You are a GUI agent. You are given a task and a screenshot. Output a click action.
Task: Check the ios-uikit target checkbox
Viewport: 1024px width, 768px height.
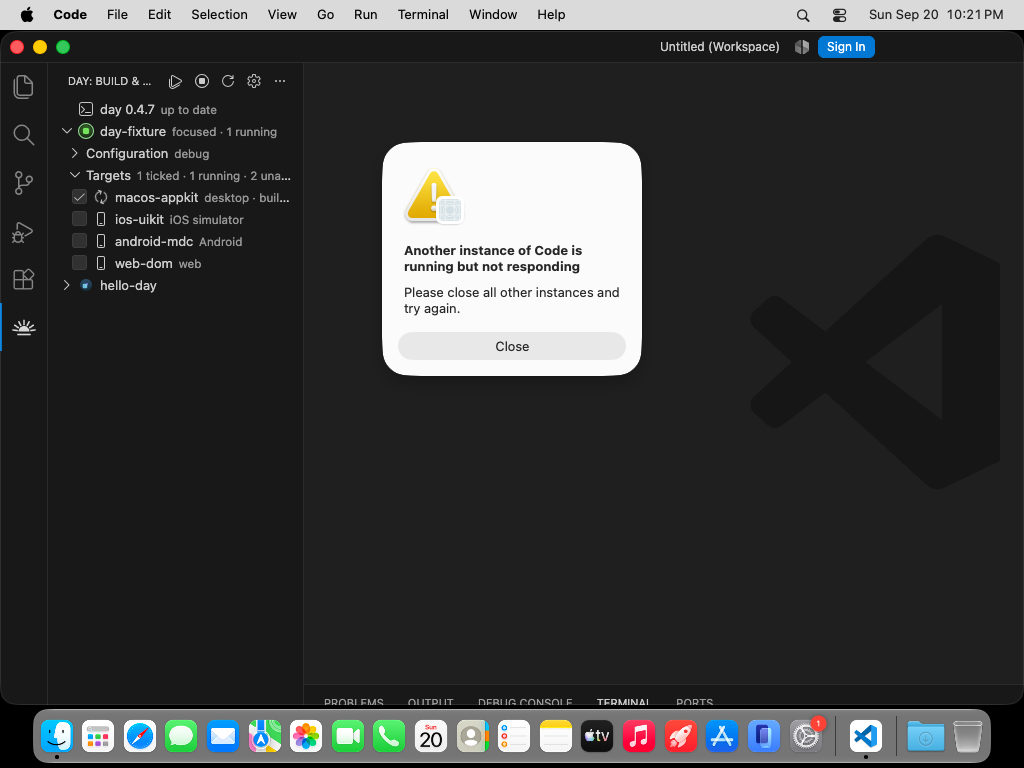(79, 219)
